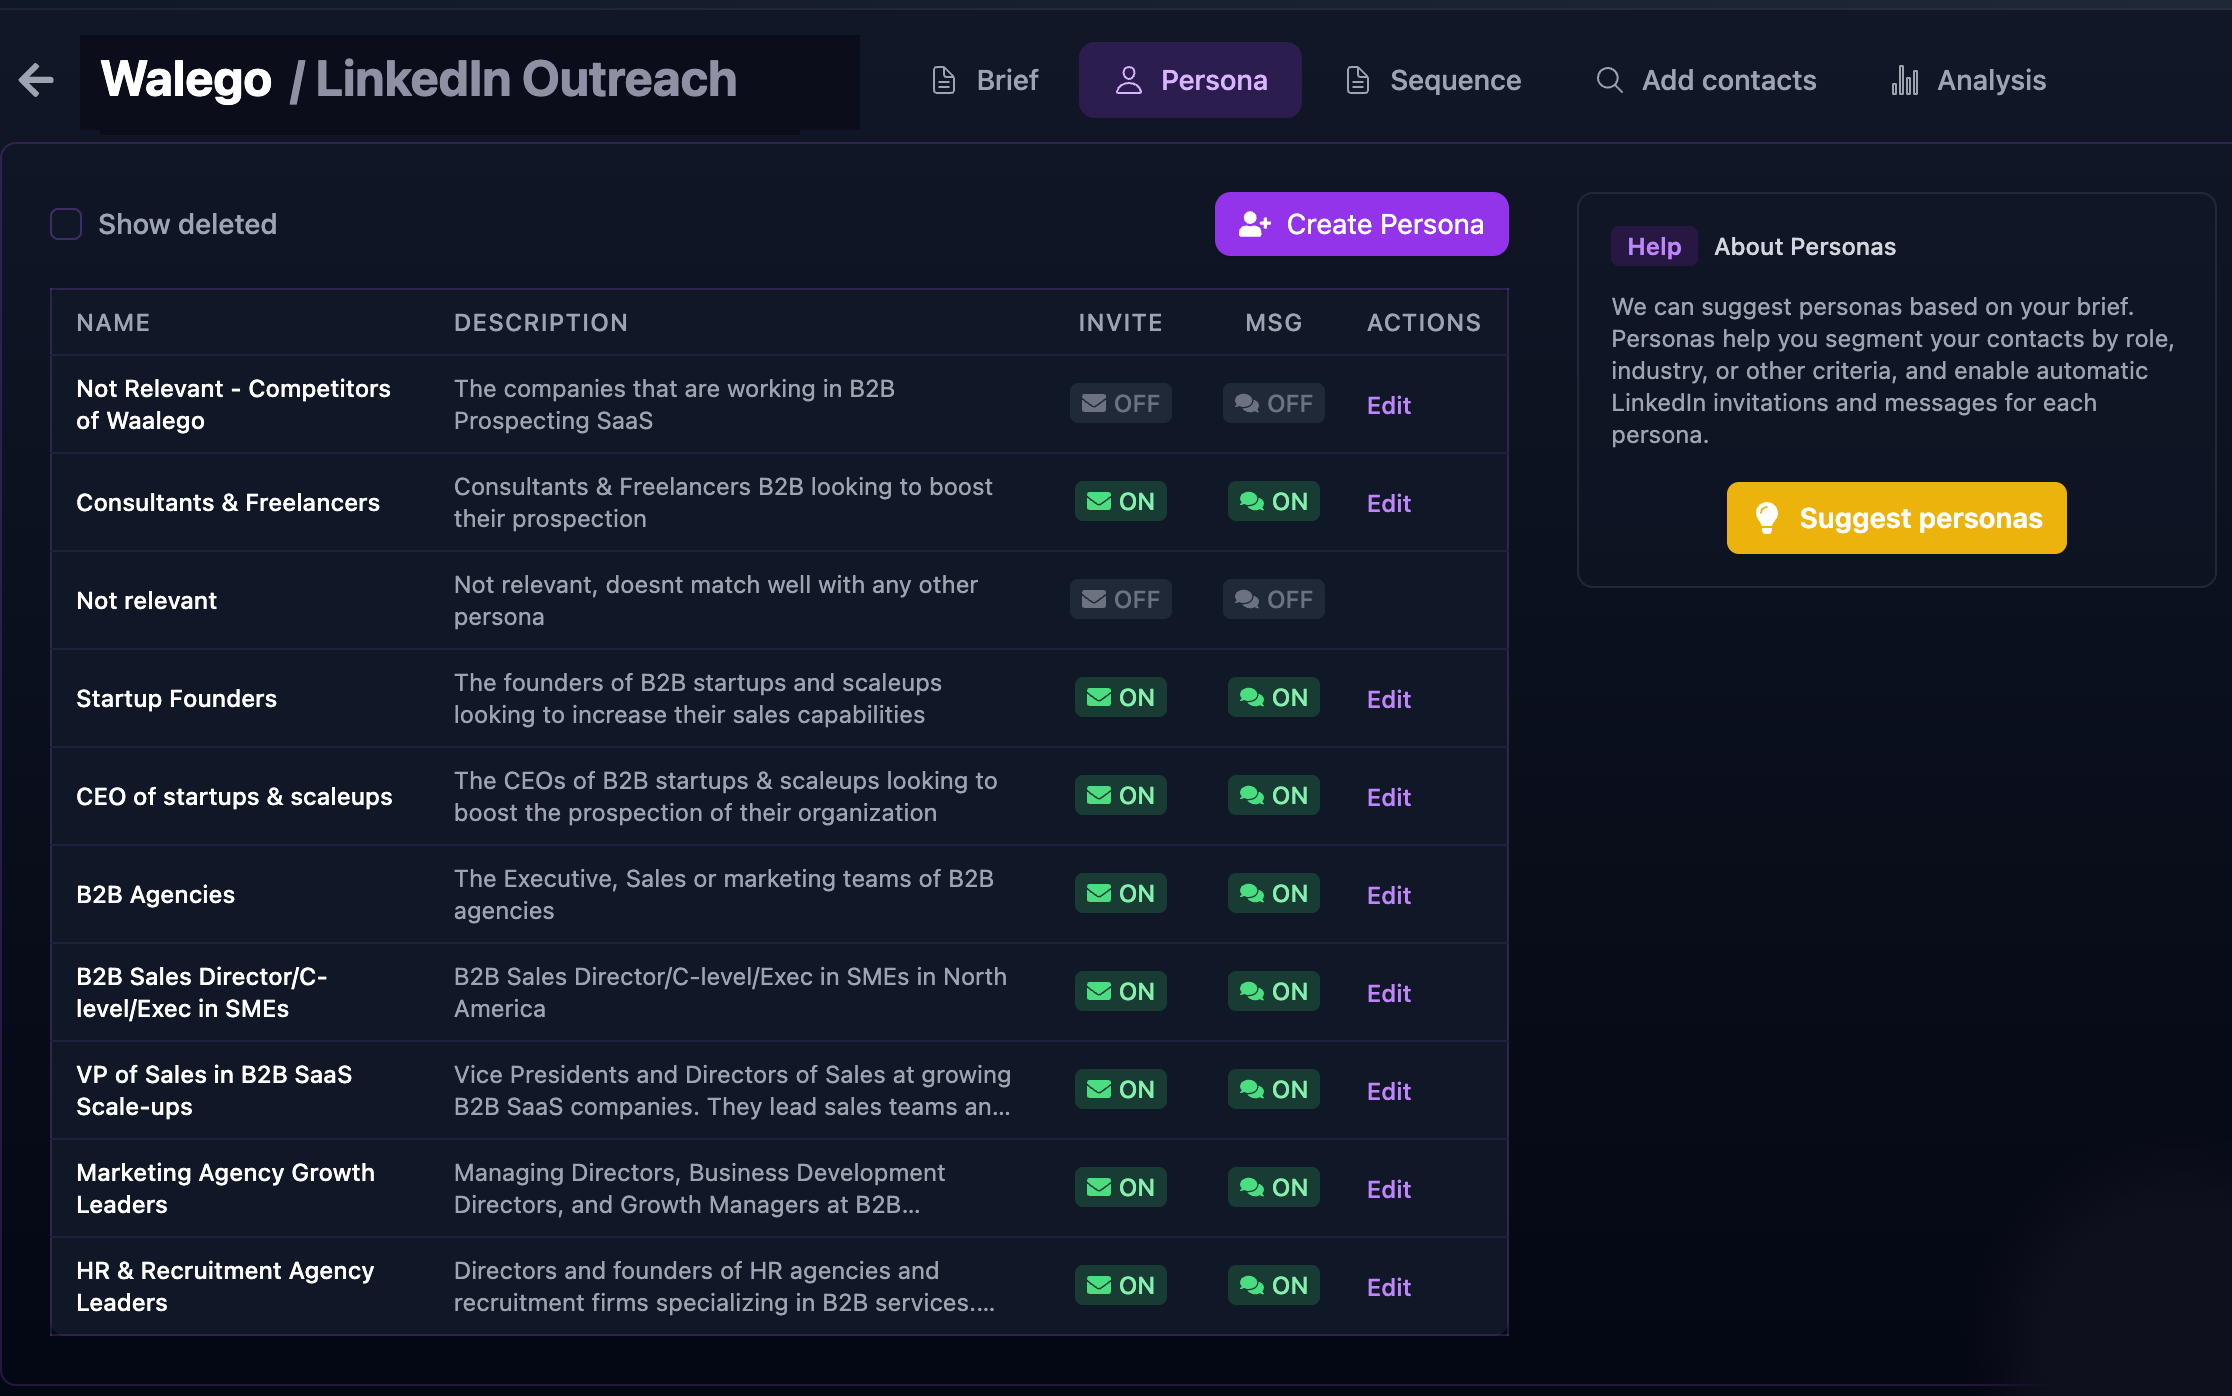Click the description starting 'Vice Presidents and Directors'
This screenshot has height=1396, width=2232.
732,1090
